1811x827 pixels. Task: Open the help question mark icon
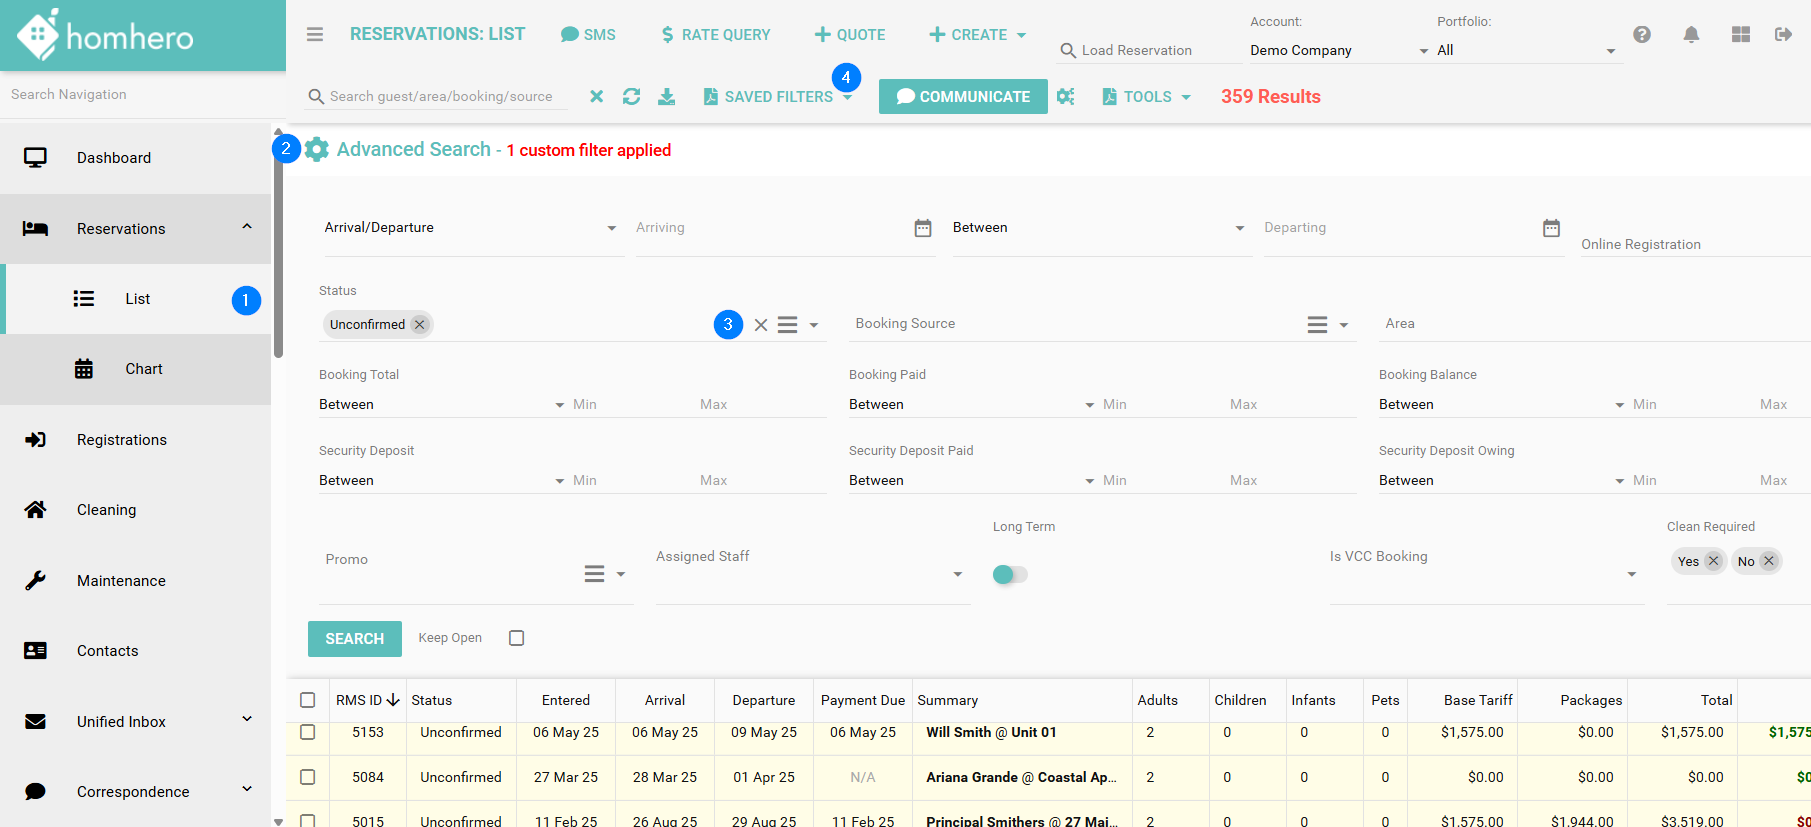[1642, 35]
